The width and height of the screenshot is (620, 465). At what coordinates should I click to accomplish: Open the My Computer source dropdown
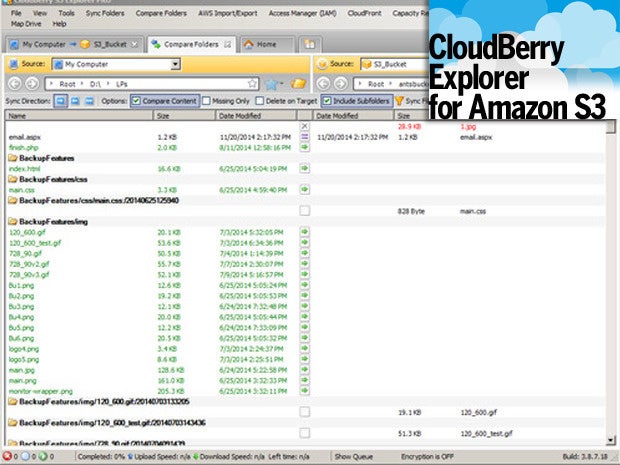(x=175, y=64)
